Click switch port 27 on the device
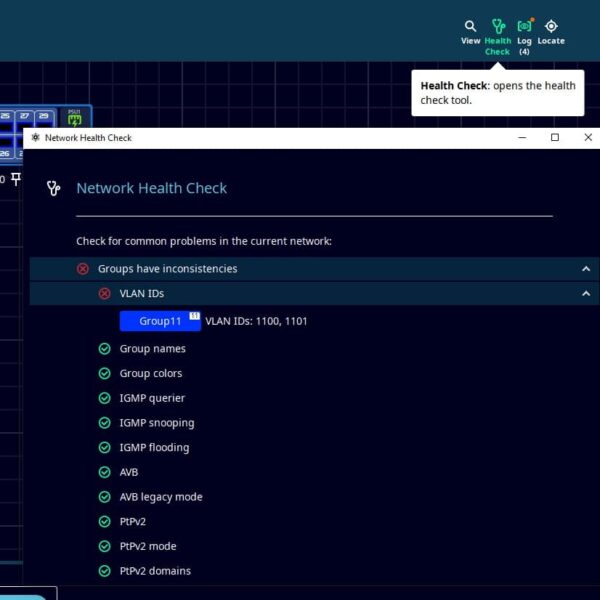The image size is (600, 600). tap(25, 116)
